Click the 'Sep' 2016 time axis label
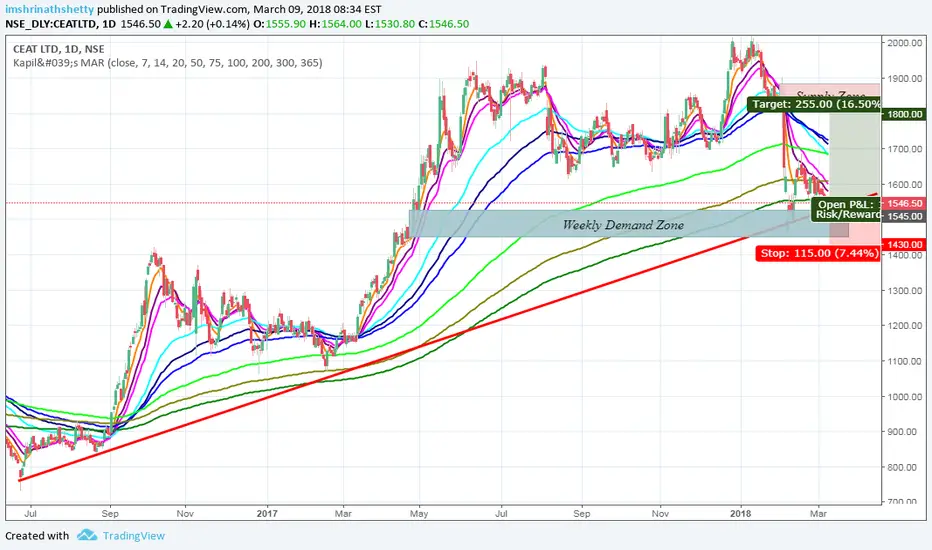Viewport: 932px width, 550px height. click(x=110, y=513)
